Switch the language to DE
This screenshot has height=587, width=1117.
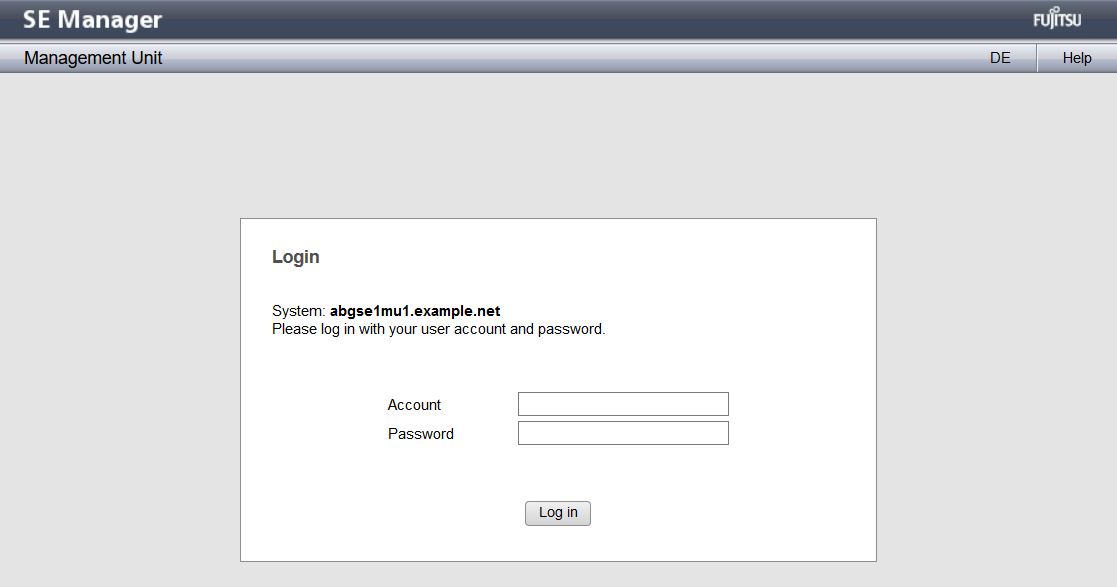tap(1000, 58)
